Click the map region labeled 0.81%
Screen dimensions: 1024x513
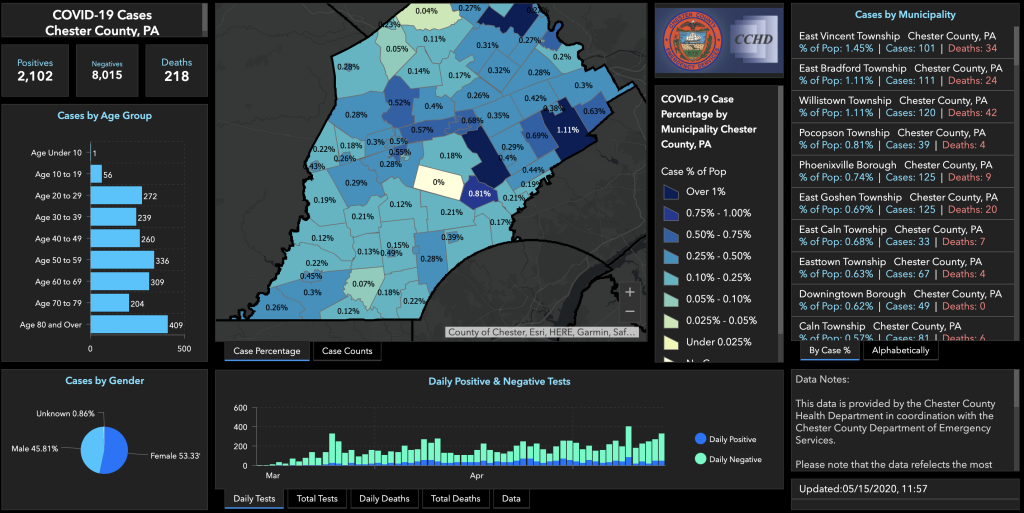(x=479, y=194)
